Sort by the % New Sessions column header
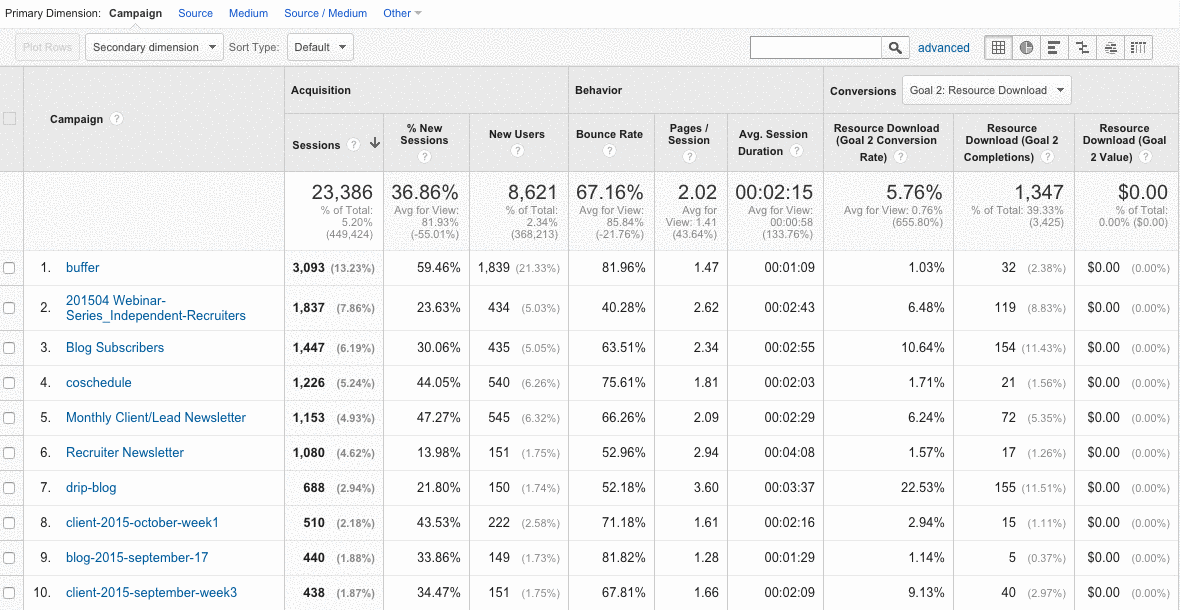This screenshot has height=610, width=1180. (424, 135)
